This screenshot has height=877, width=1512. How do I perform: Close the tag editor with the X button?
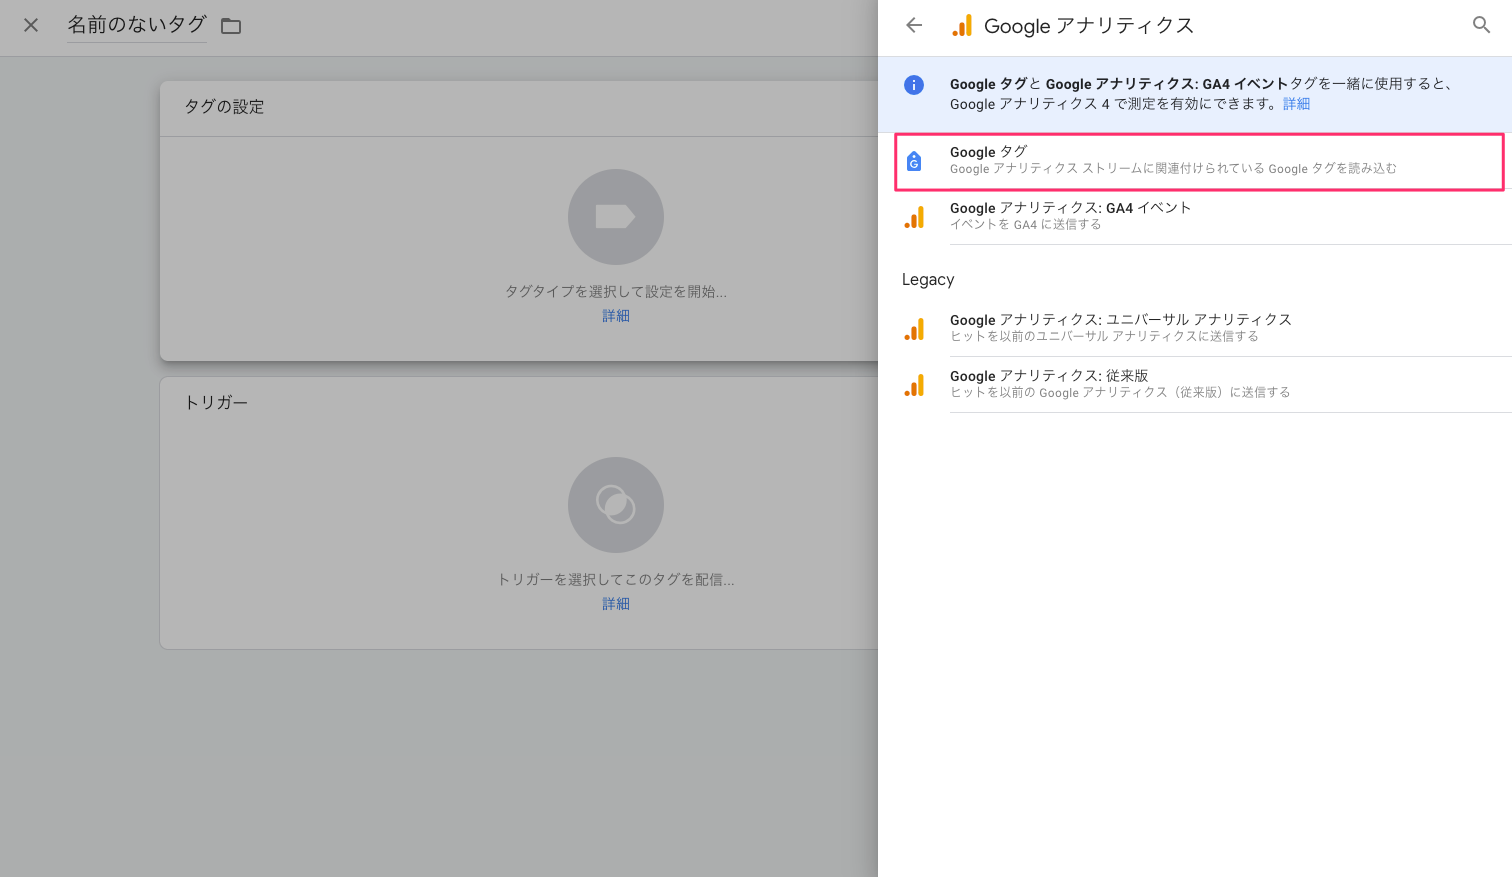[x=30, y=26]
